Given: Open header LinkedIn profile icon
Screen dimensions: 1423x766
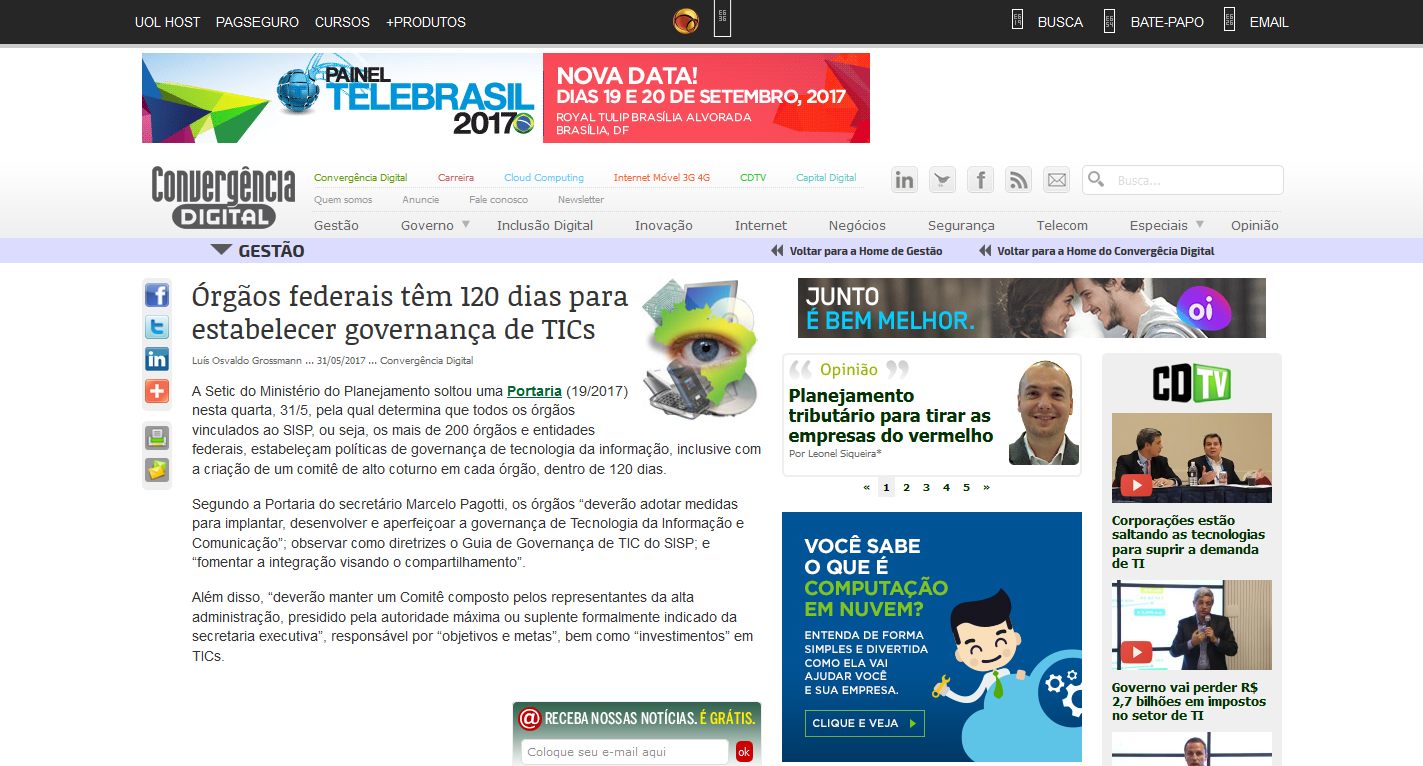Looking at the screenshot, I should click(905, 180).
